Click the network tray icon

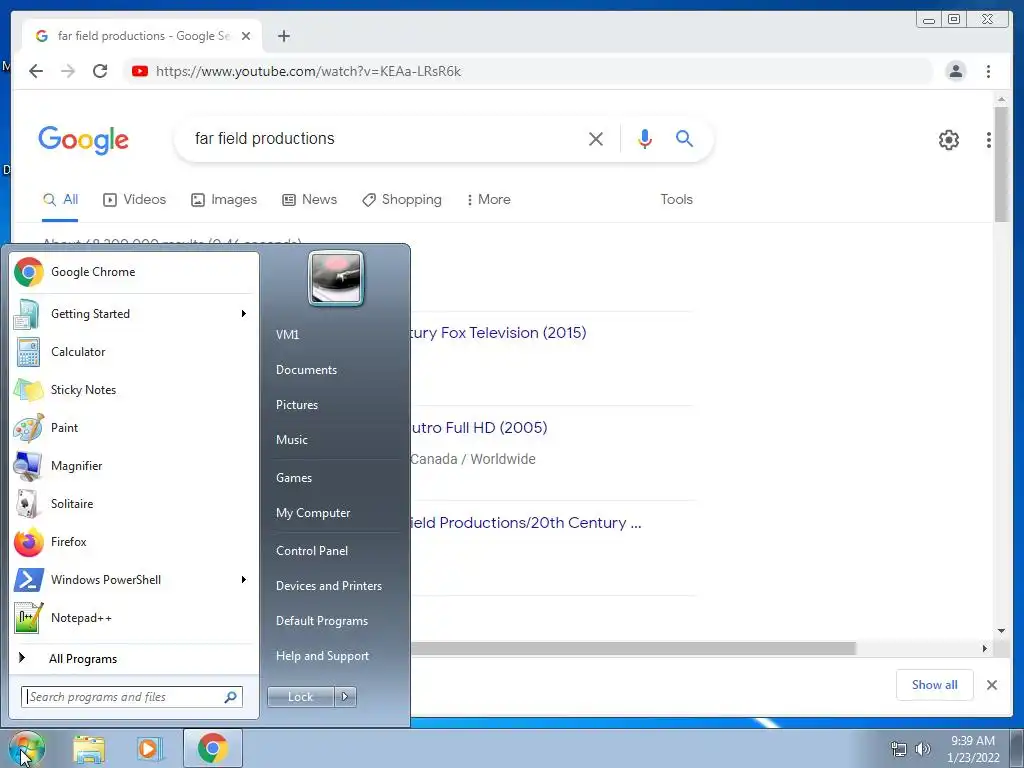tap(899, 749)
